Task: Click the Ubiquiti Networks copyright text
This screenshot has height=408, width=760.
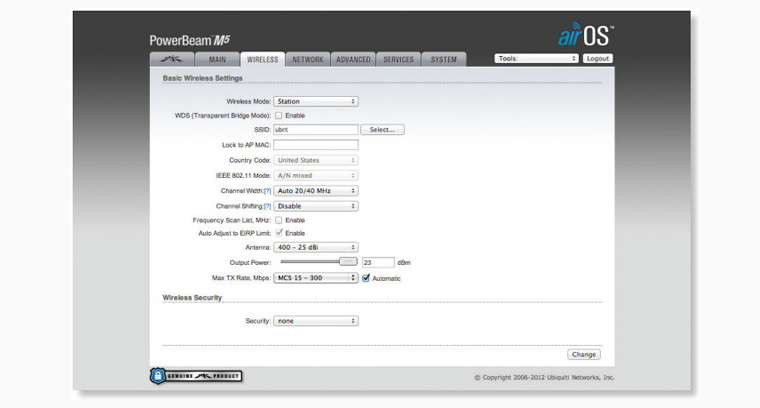Action: point(544,377)
